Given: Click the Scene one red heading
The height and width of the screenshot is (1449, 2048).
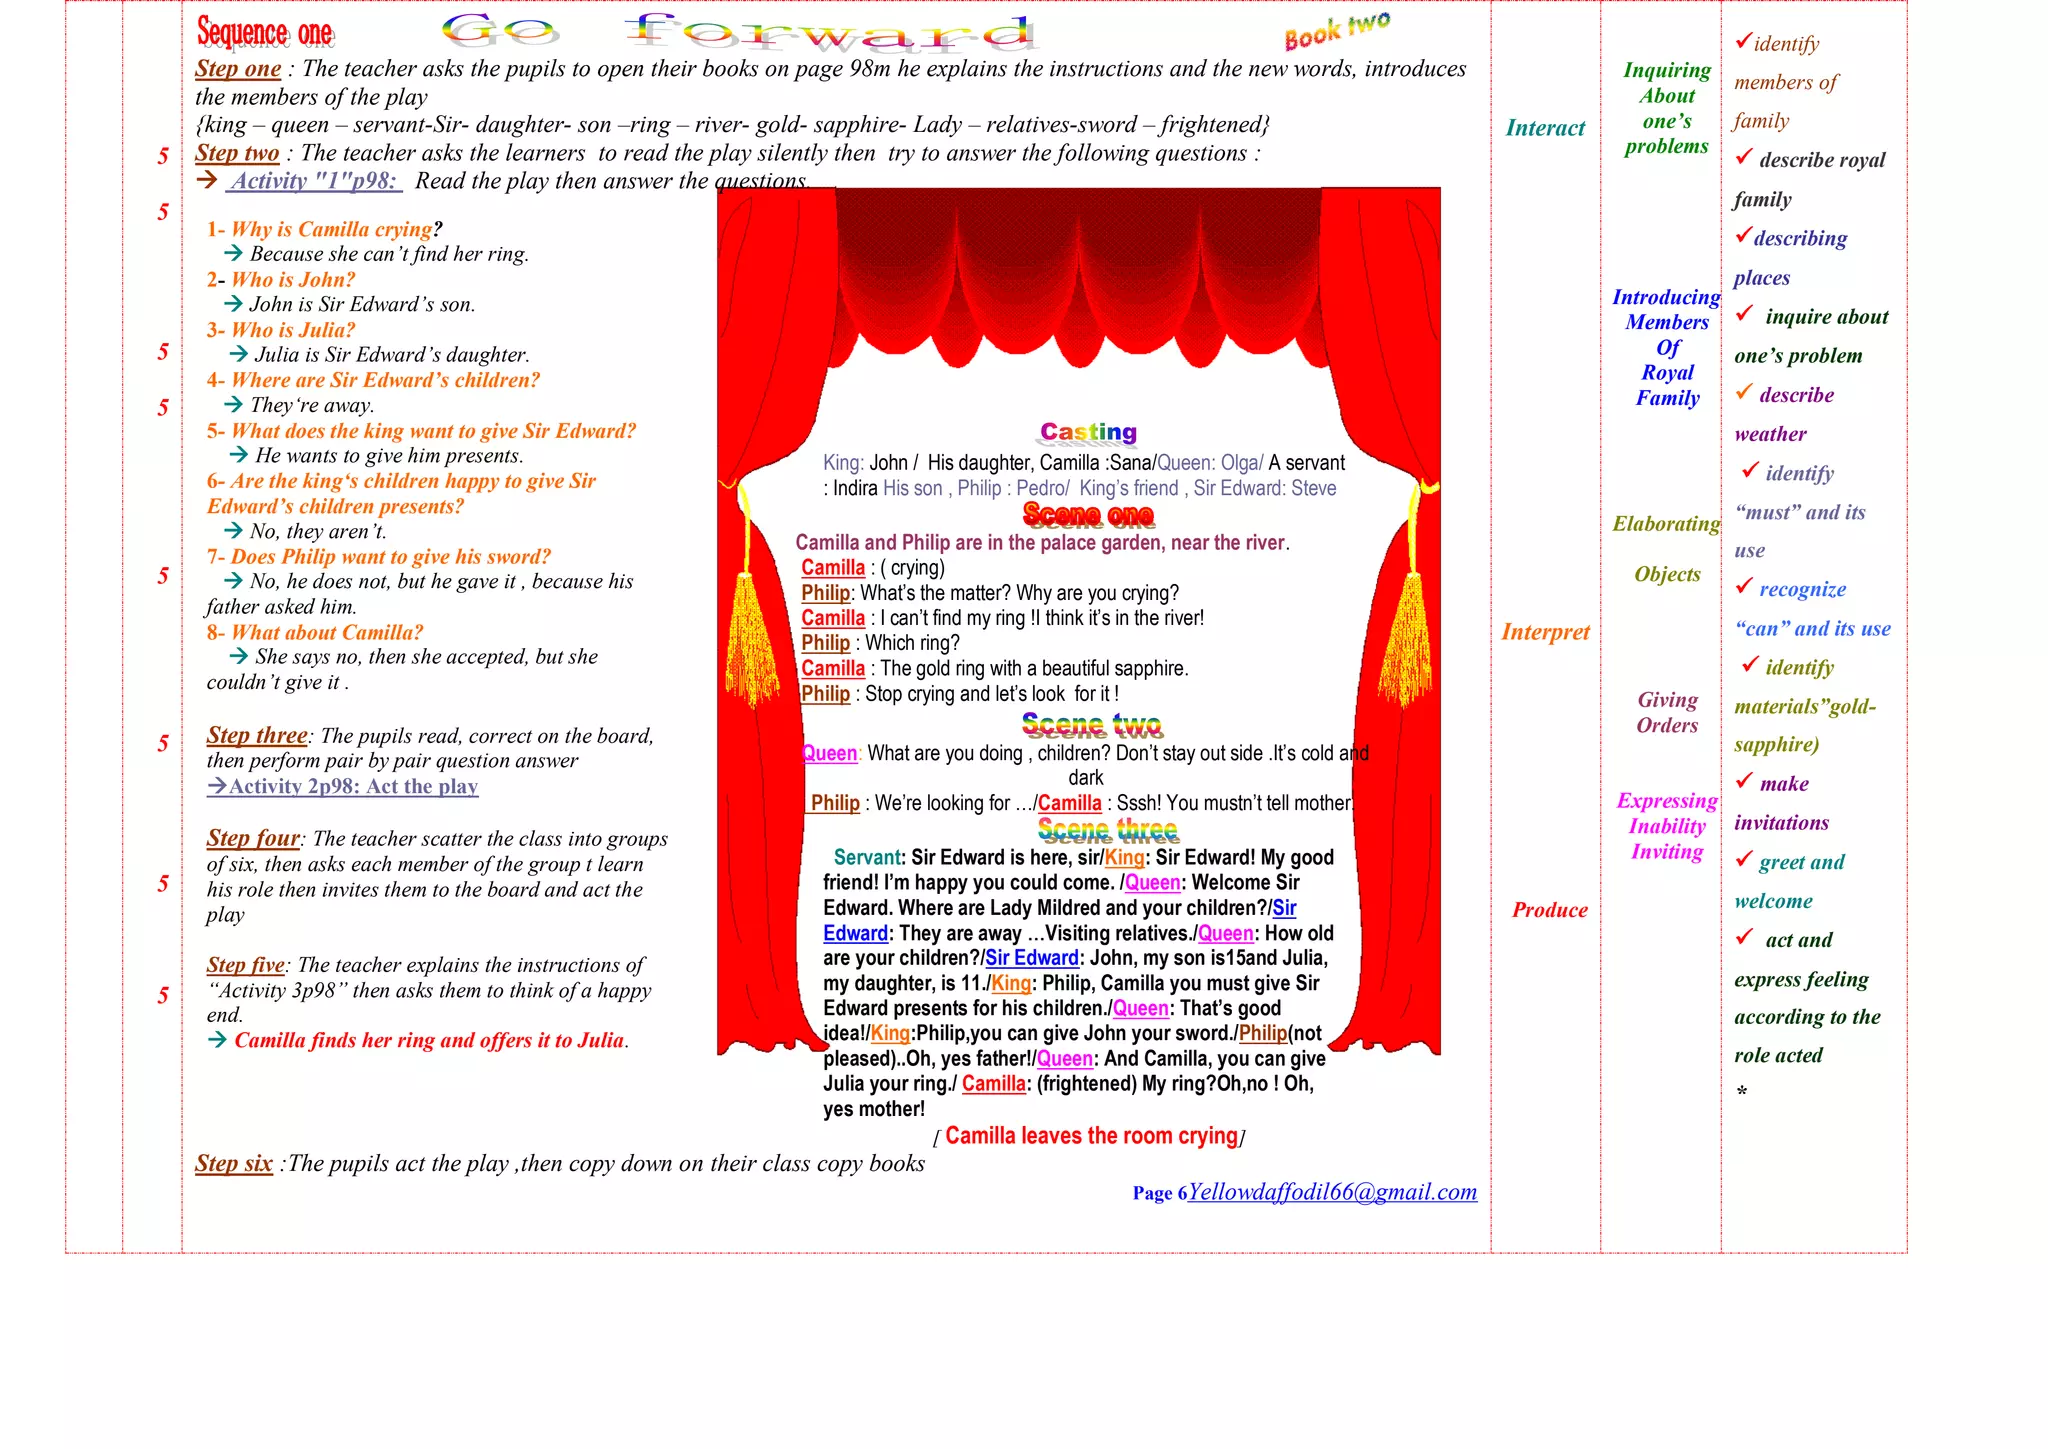Looking at the screenshot, I should coord(1088,515).
